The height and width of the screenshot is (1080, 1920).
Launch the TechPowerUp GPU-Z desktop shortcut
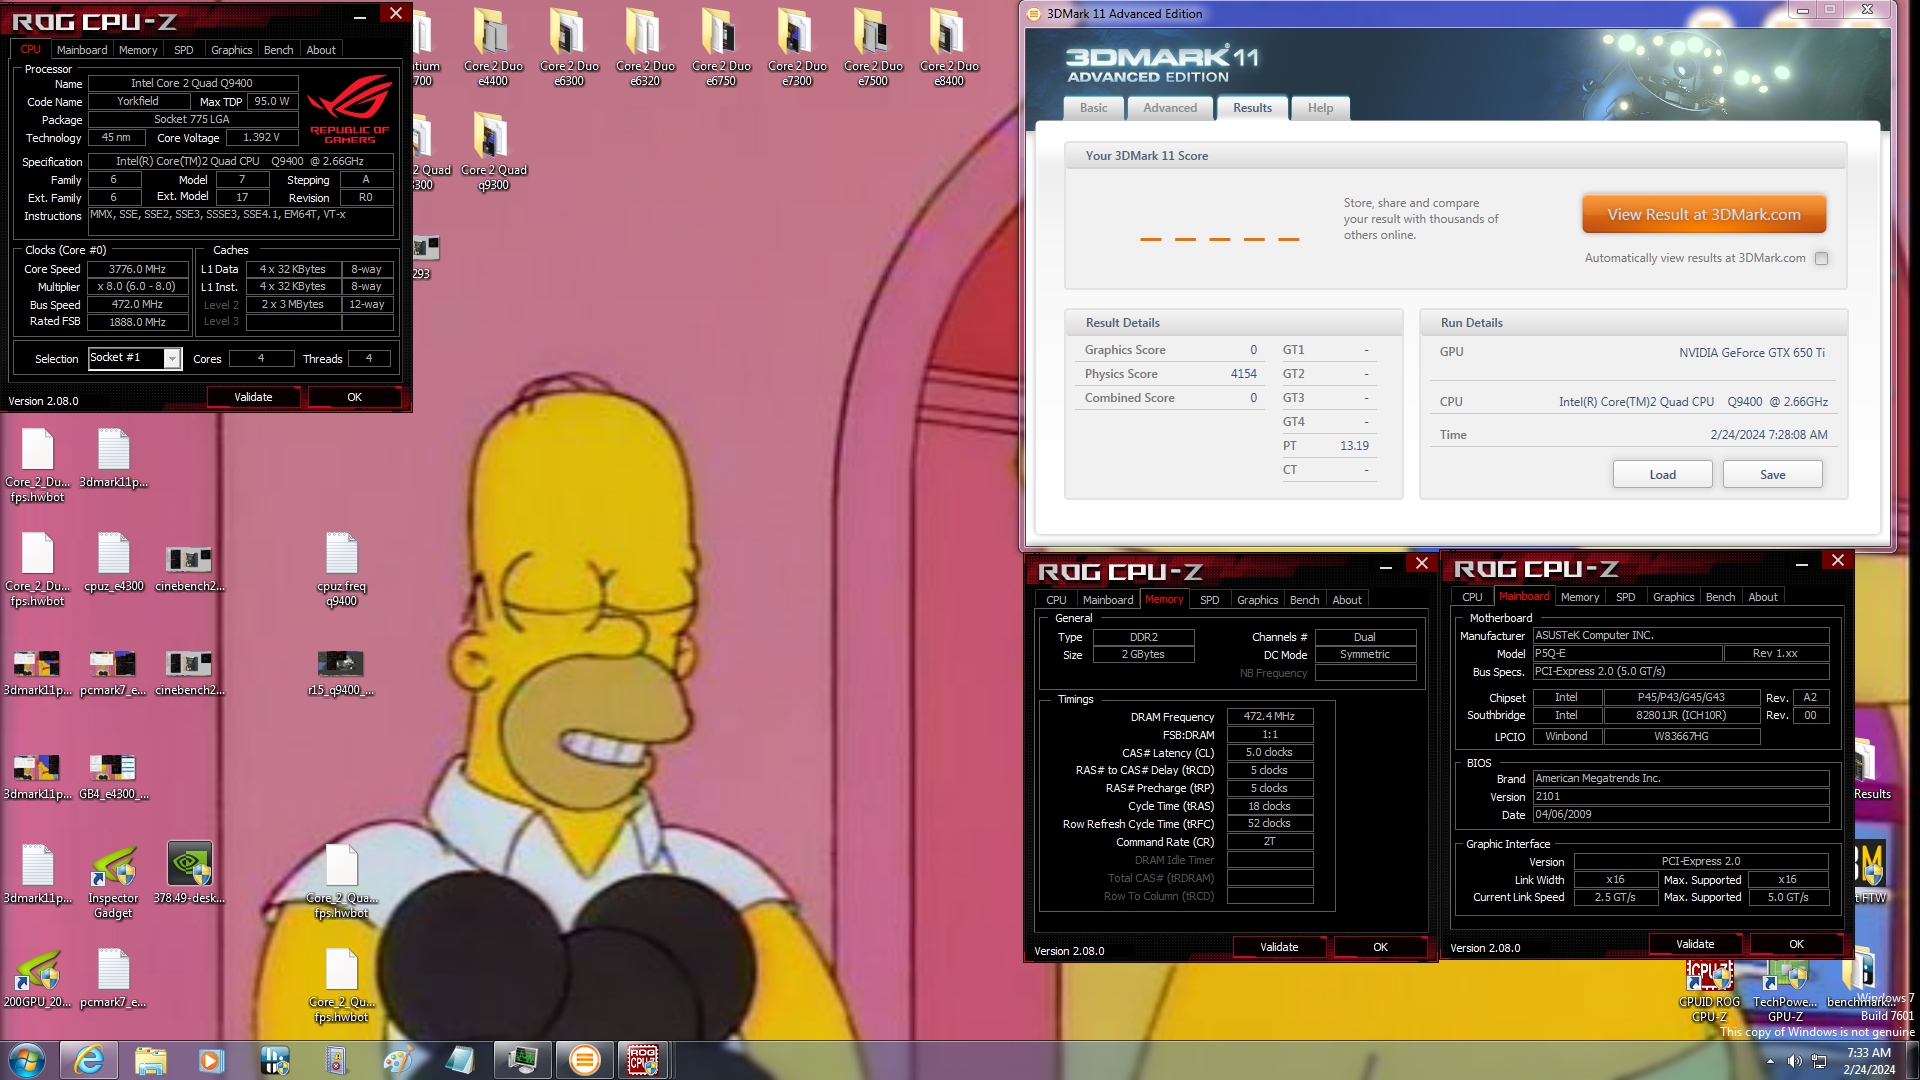point(1785,990)
